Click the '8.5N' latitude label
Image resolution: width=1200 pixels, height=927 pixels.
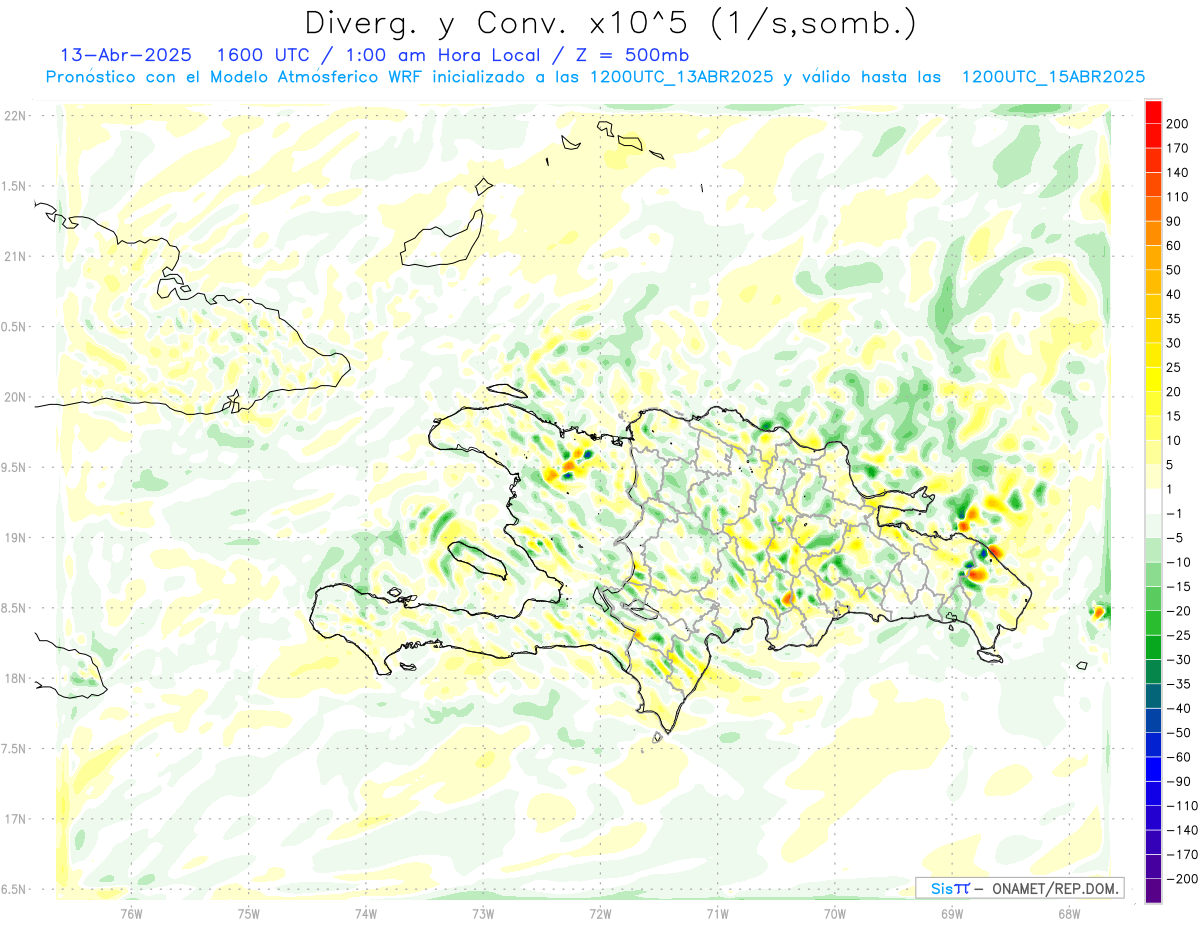[x=15, y=608]
